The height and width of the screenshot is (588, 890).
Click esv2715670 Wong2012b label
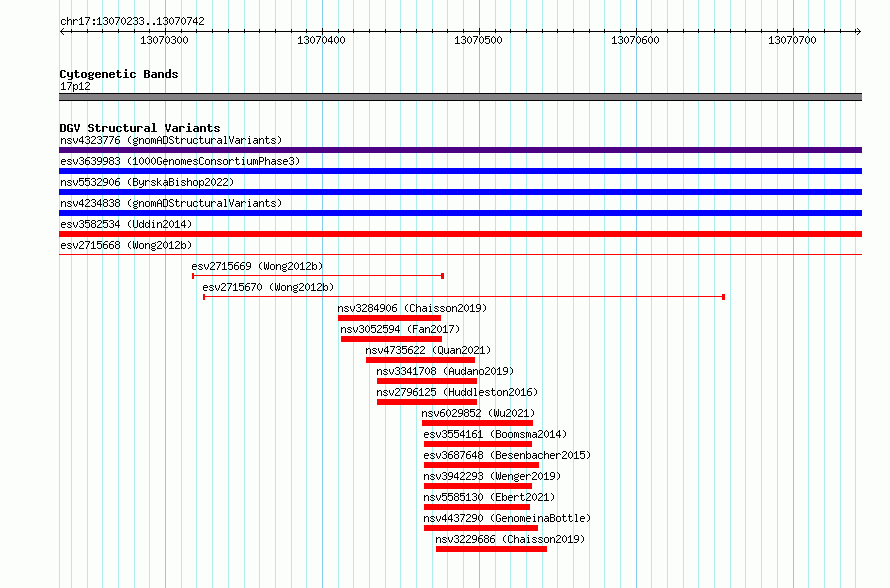pyautogui.click(x=268, y=287)
